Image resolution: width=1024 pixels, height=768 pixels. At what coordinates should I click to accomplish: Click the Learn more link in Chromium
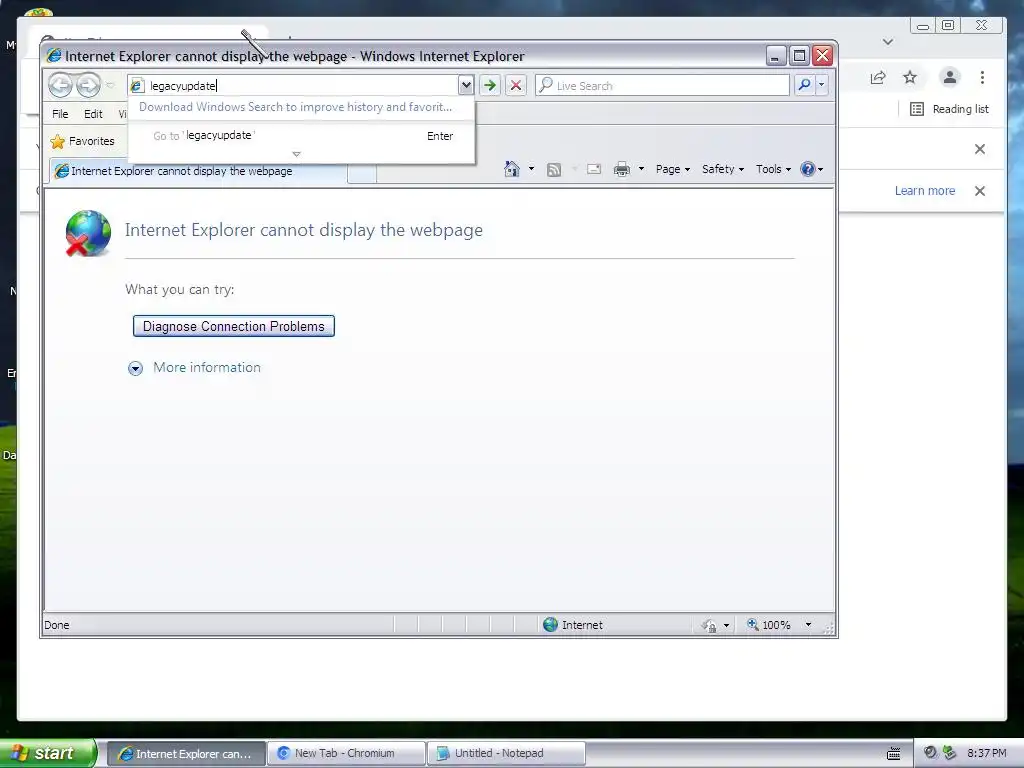pyautogui.click(x=925, y=191)
